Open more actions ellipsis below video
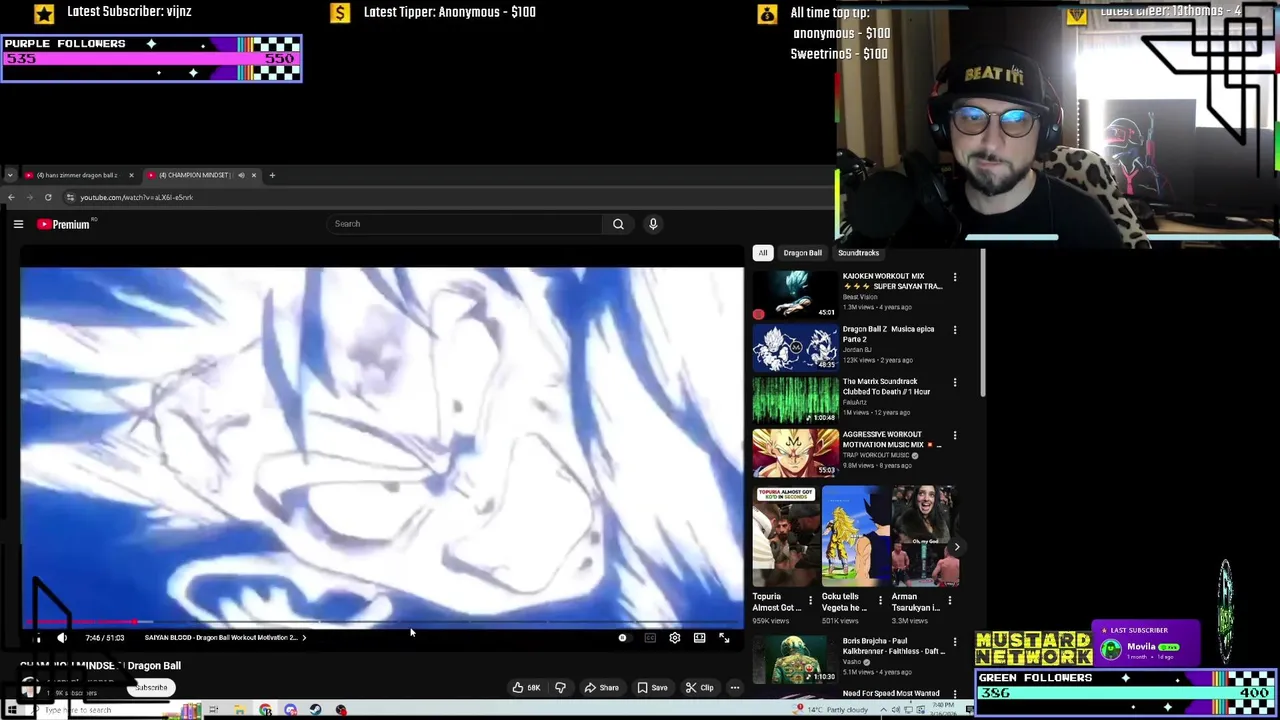The height and width of the screenshot is (720, 1280). [x=735, y=688]
